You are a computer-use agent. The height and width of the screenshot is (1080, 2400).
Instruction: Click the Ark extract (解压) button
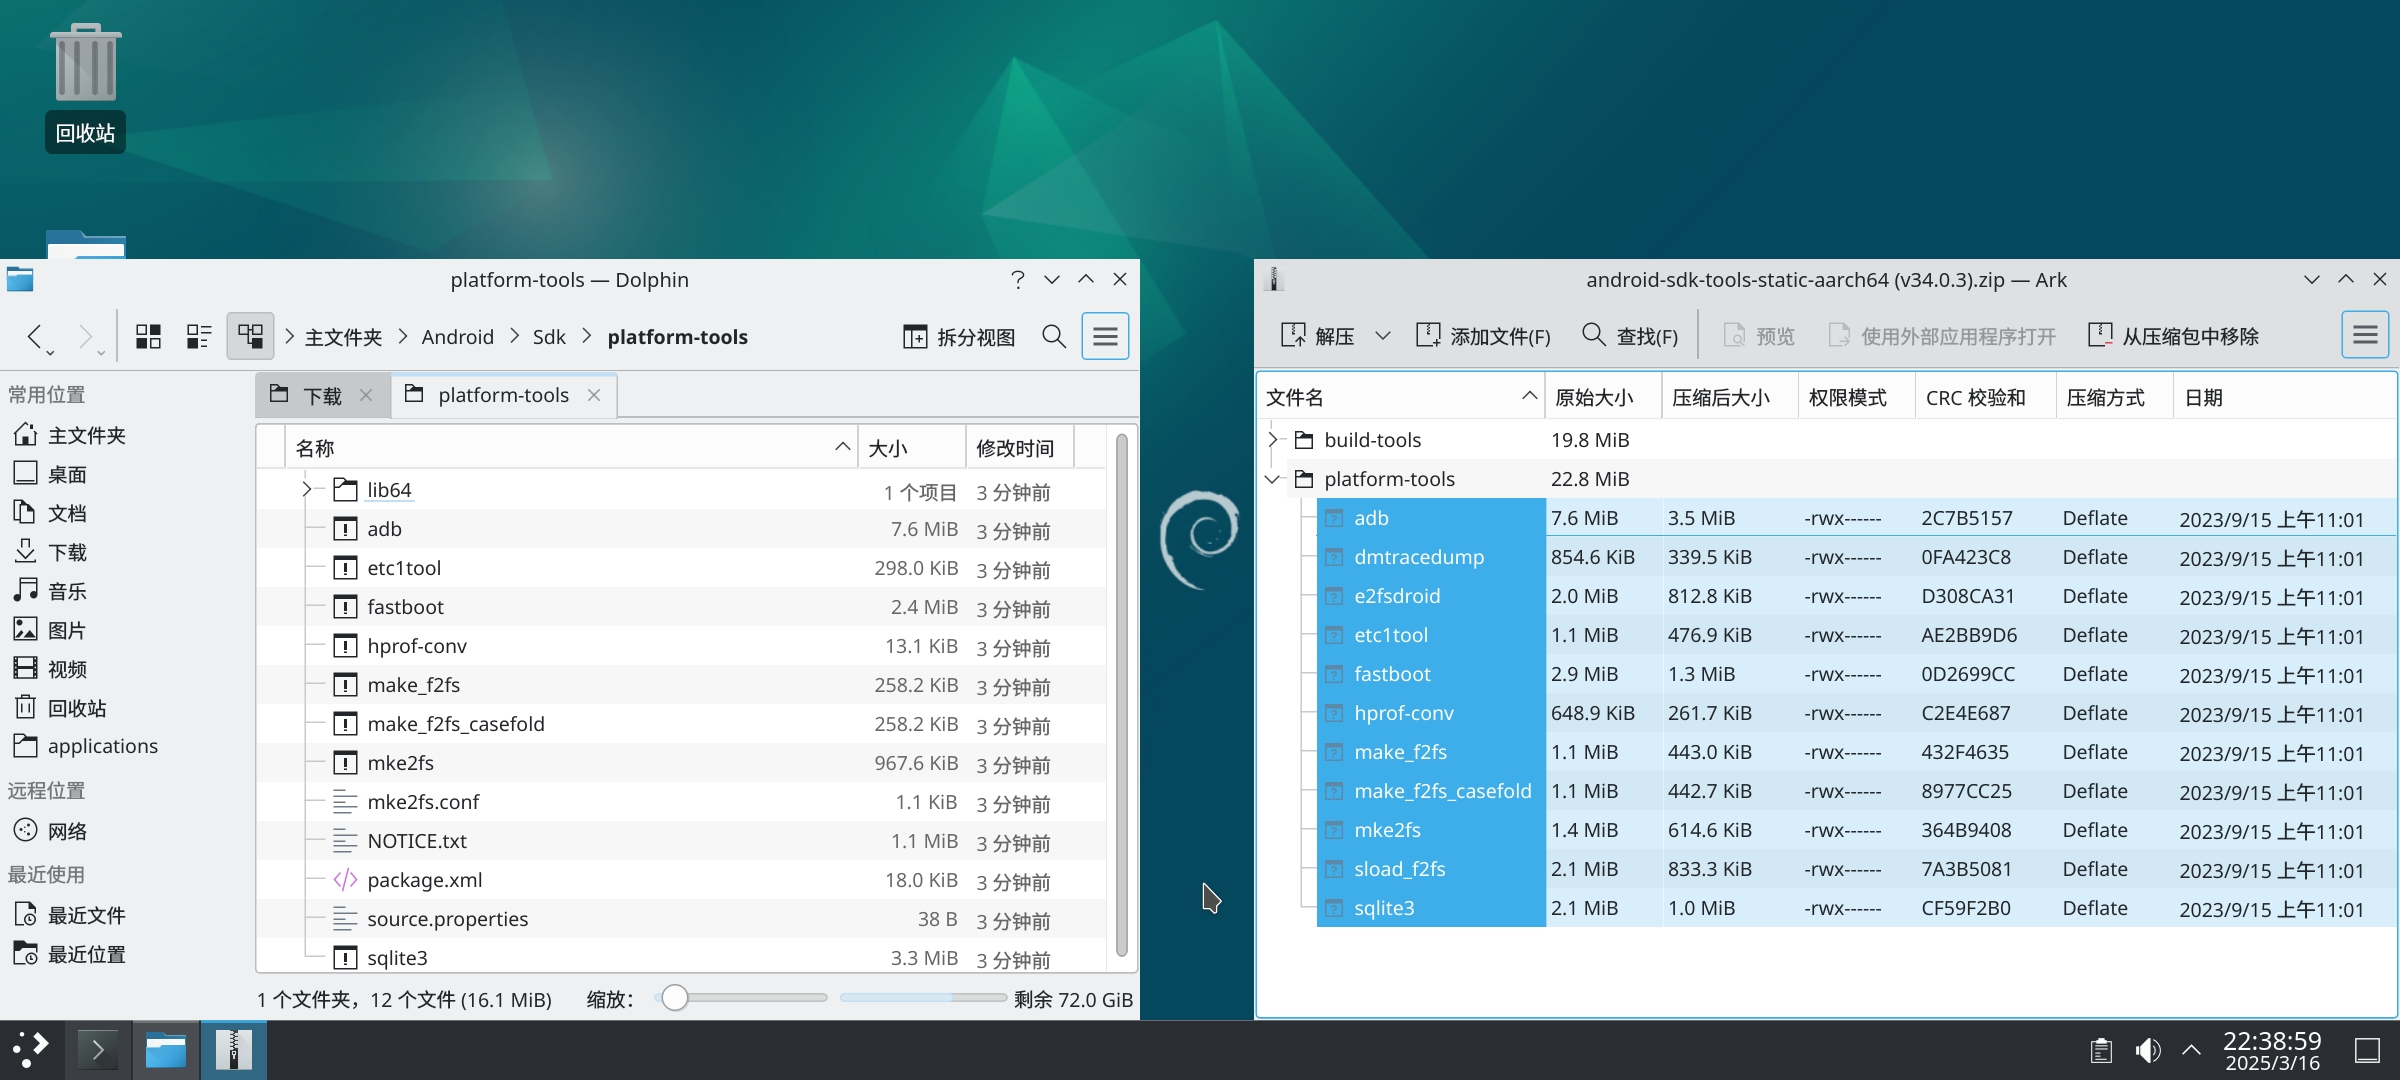(1318, 336)
